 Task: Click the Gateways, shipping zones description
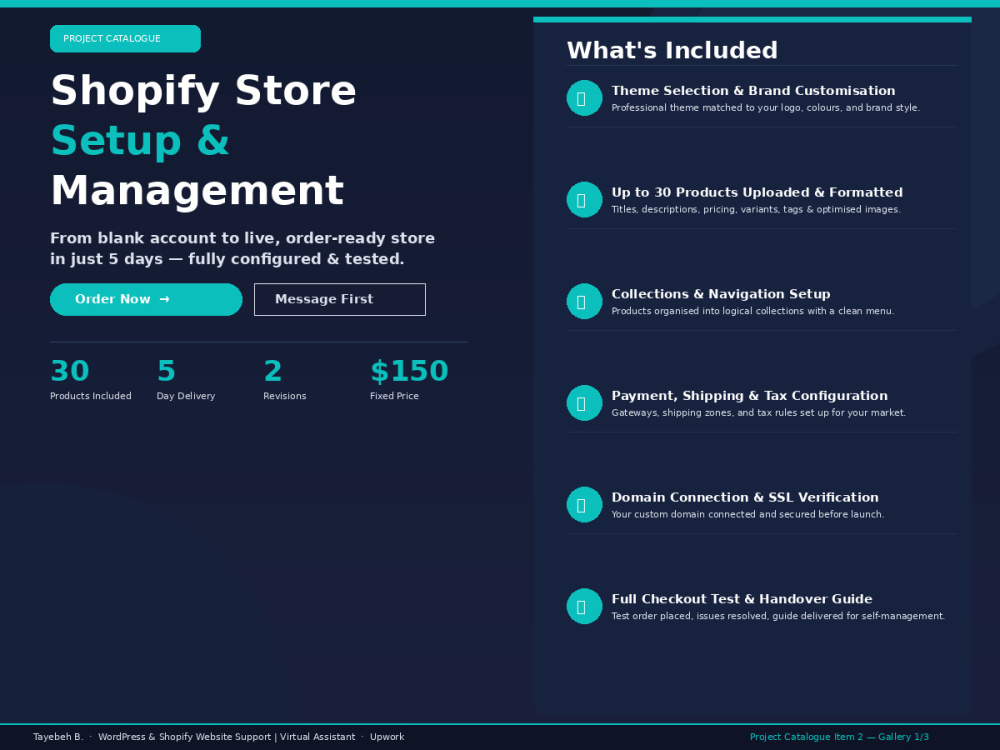click(x=758, y=413)
